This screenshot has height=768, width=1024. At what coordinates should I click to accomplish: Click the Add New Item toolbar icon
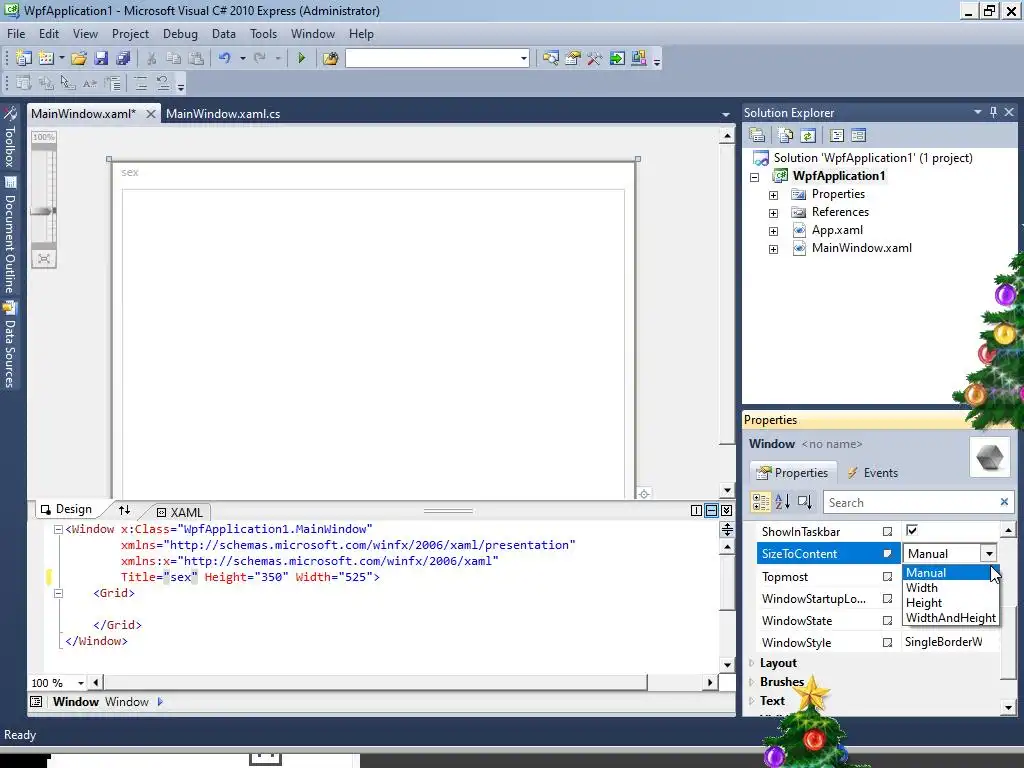click(x=46, y=59)
